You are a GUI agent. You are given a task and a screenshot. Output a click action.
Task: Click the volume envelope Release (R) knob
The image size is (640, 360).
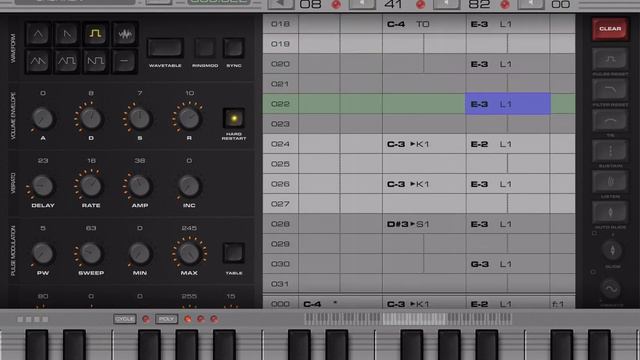coord(189,119)
